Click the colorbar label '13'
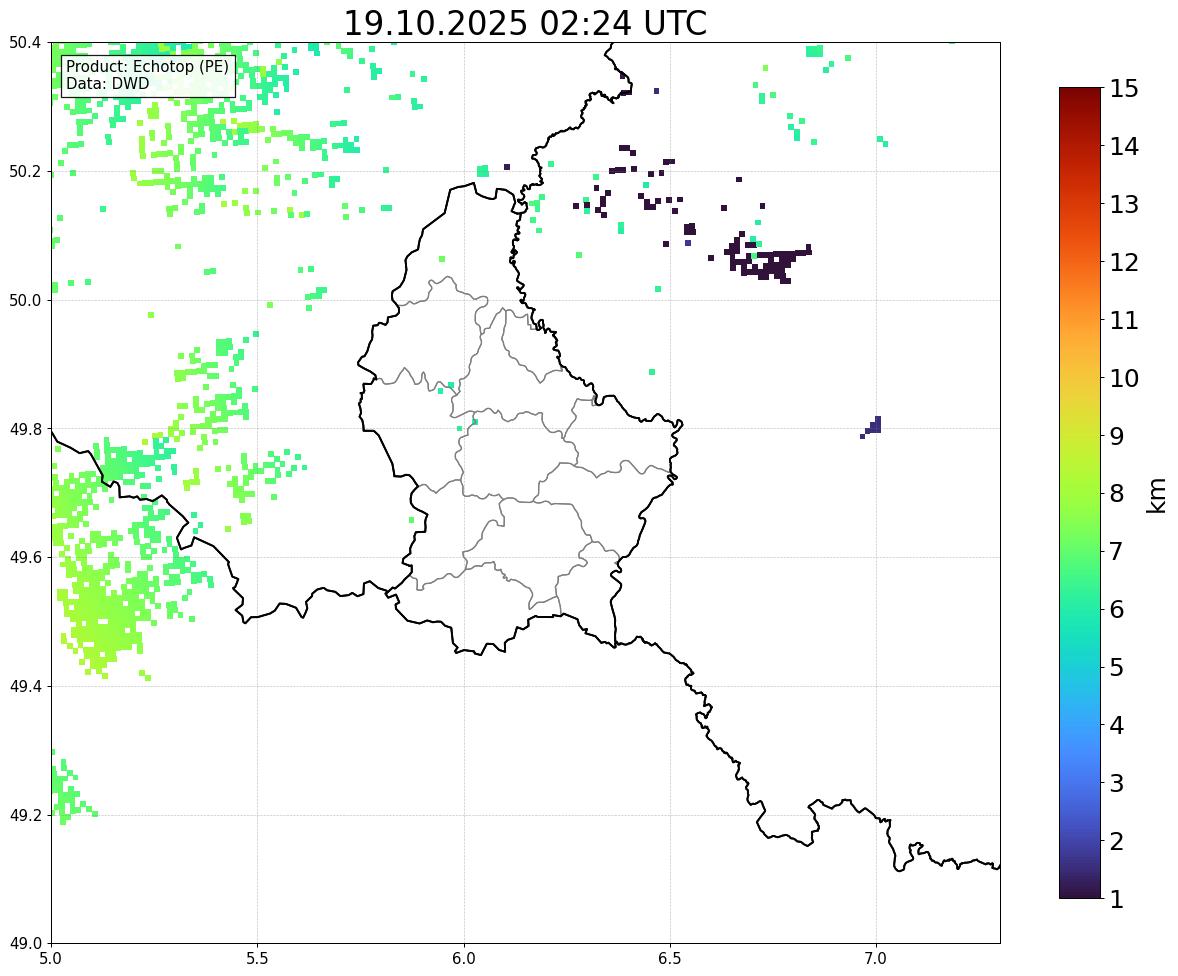 1124,204
